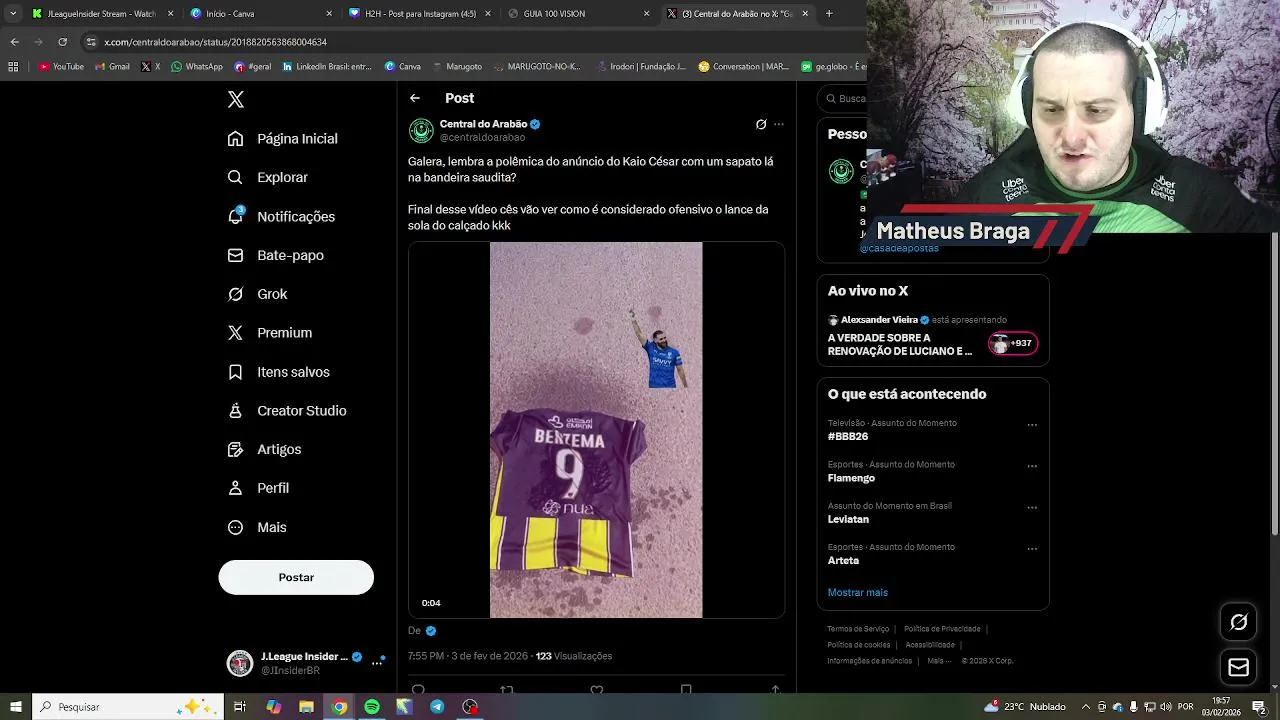1280x720 pixels.
Task: Reload the page
Action: pyautogui.click(x=62, y=42)
